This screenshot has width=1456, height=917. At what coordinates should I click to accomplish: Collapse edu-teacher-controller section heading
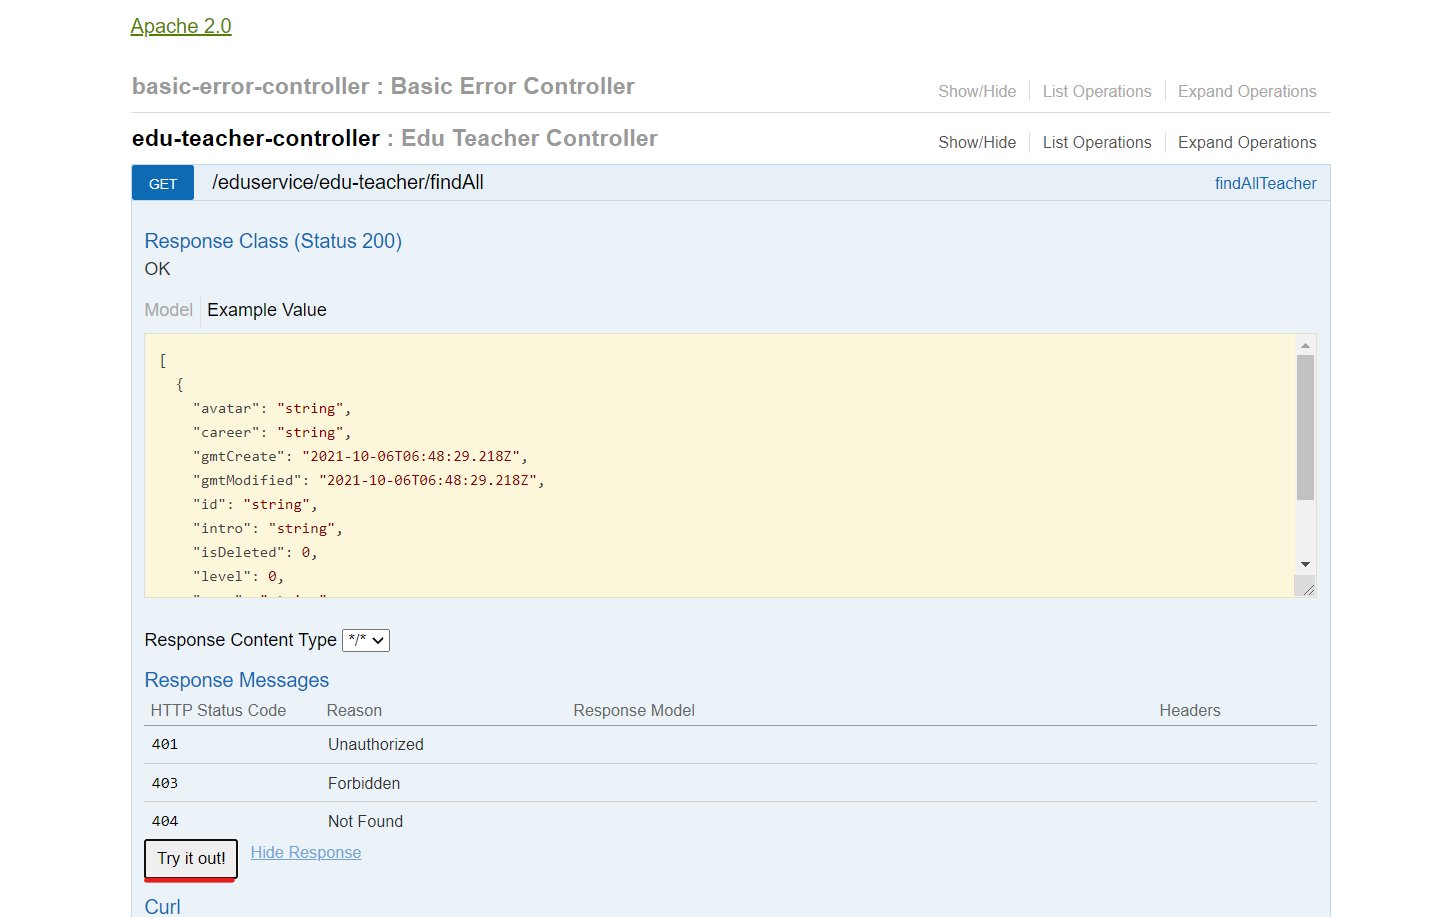[x=395, y=138]
